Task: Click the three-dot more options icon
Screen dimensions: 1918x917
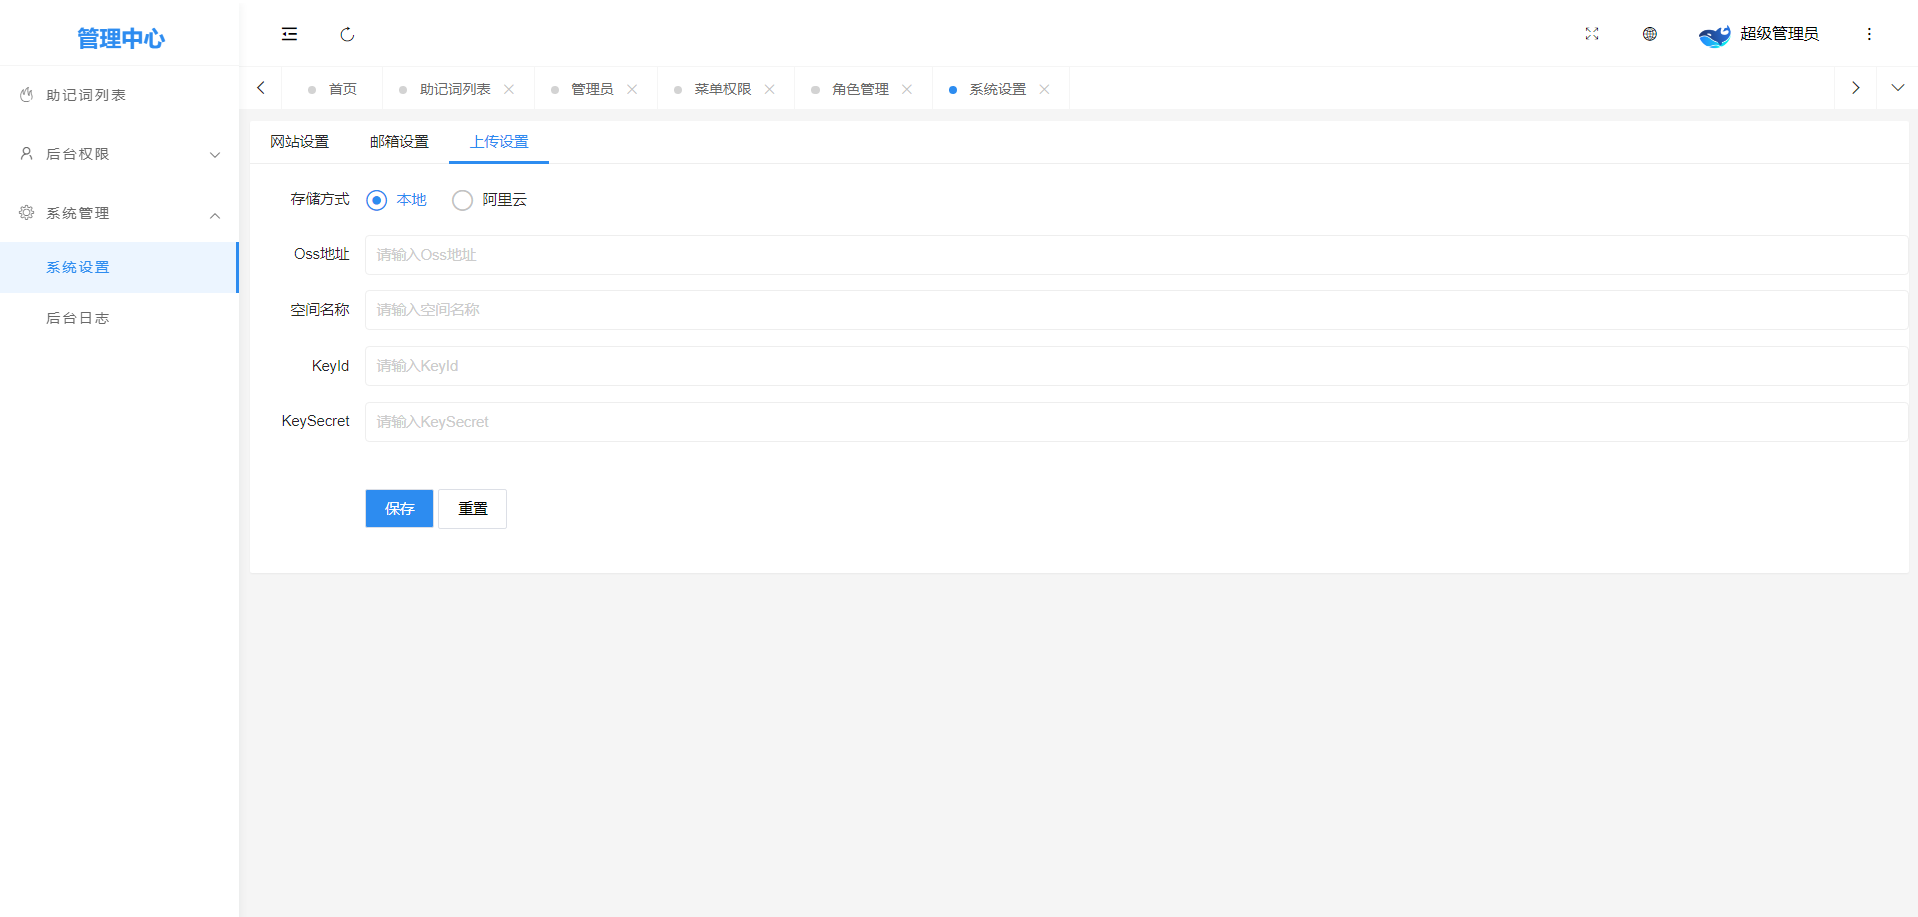Action: point(1868,34)
